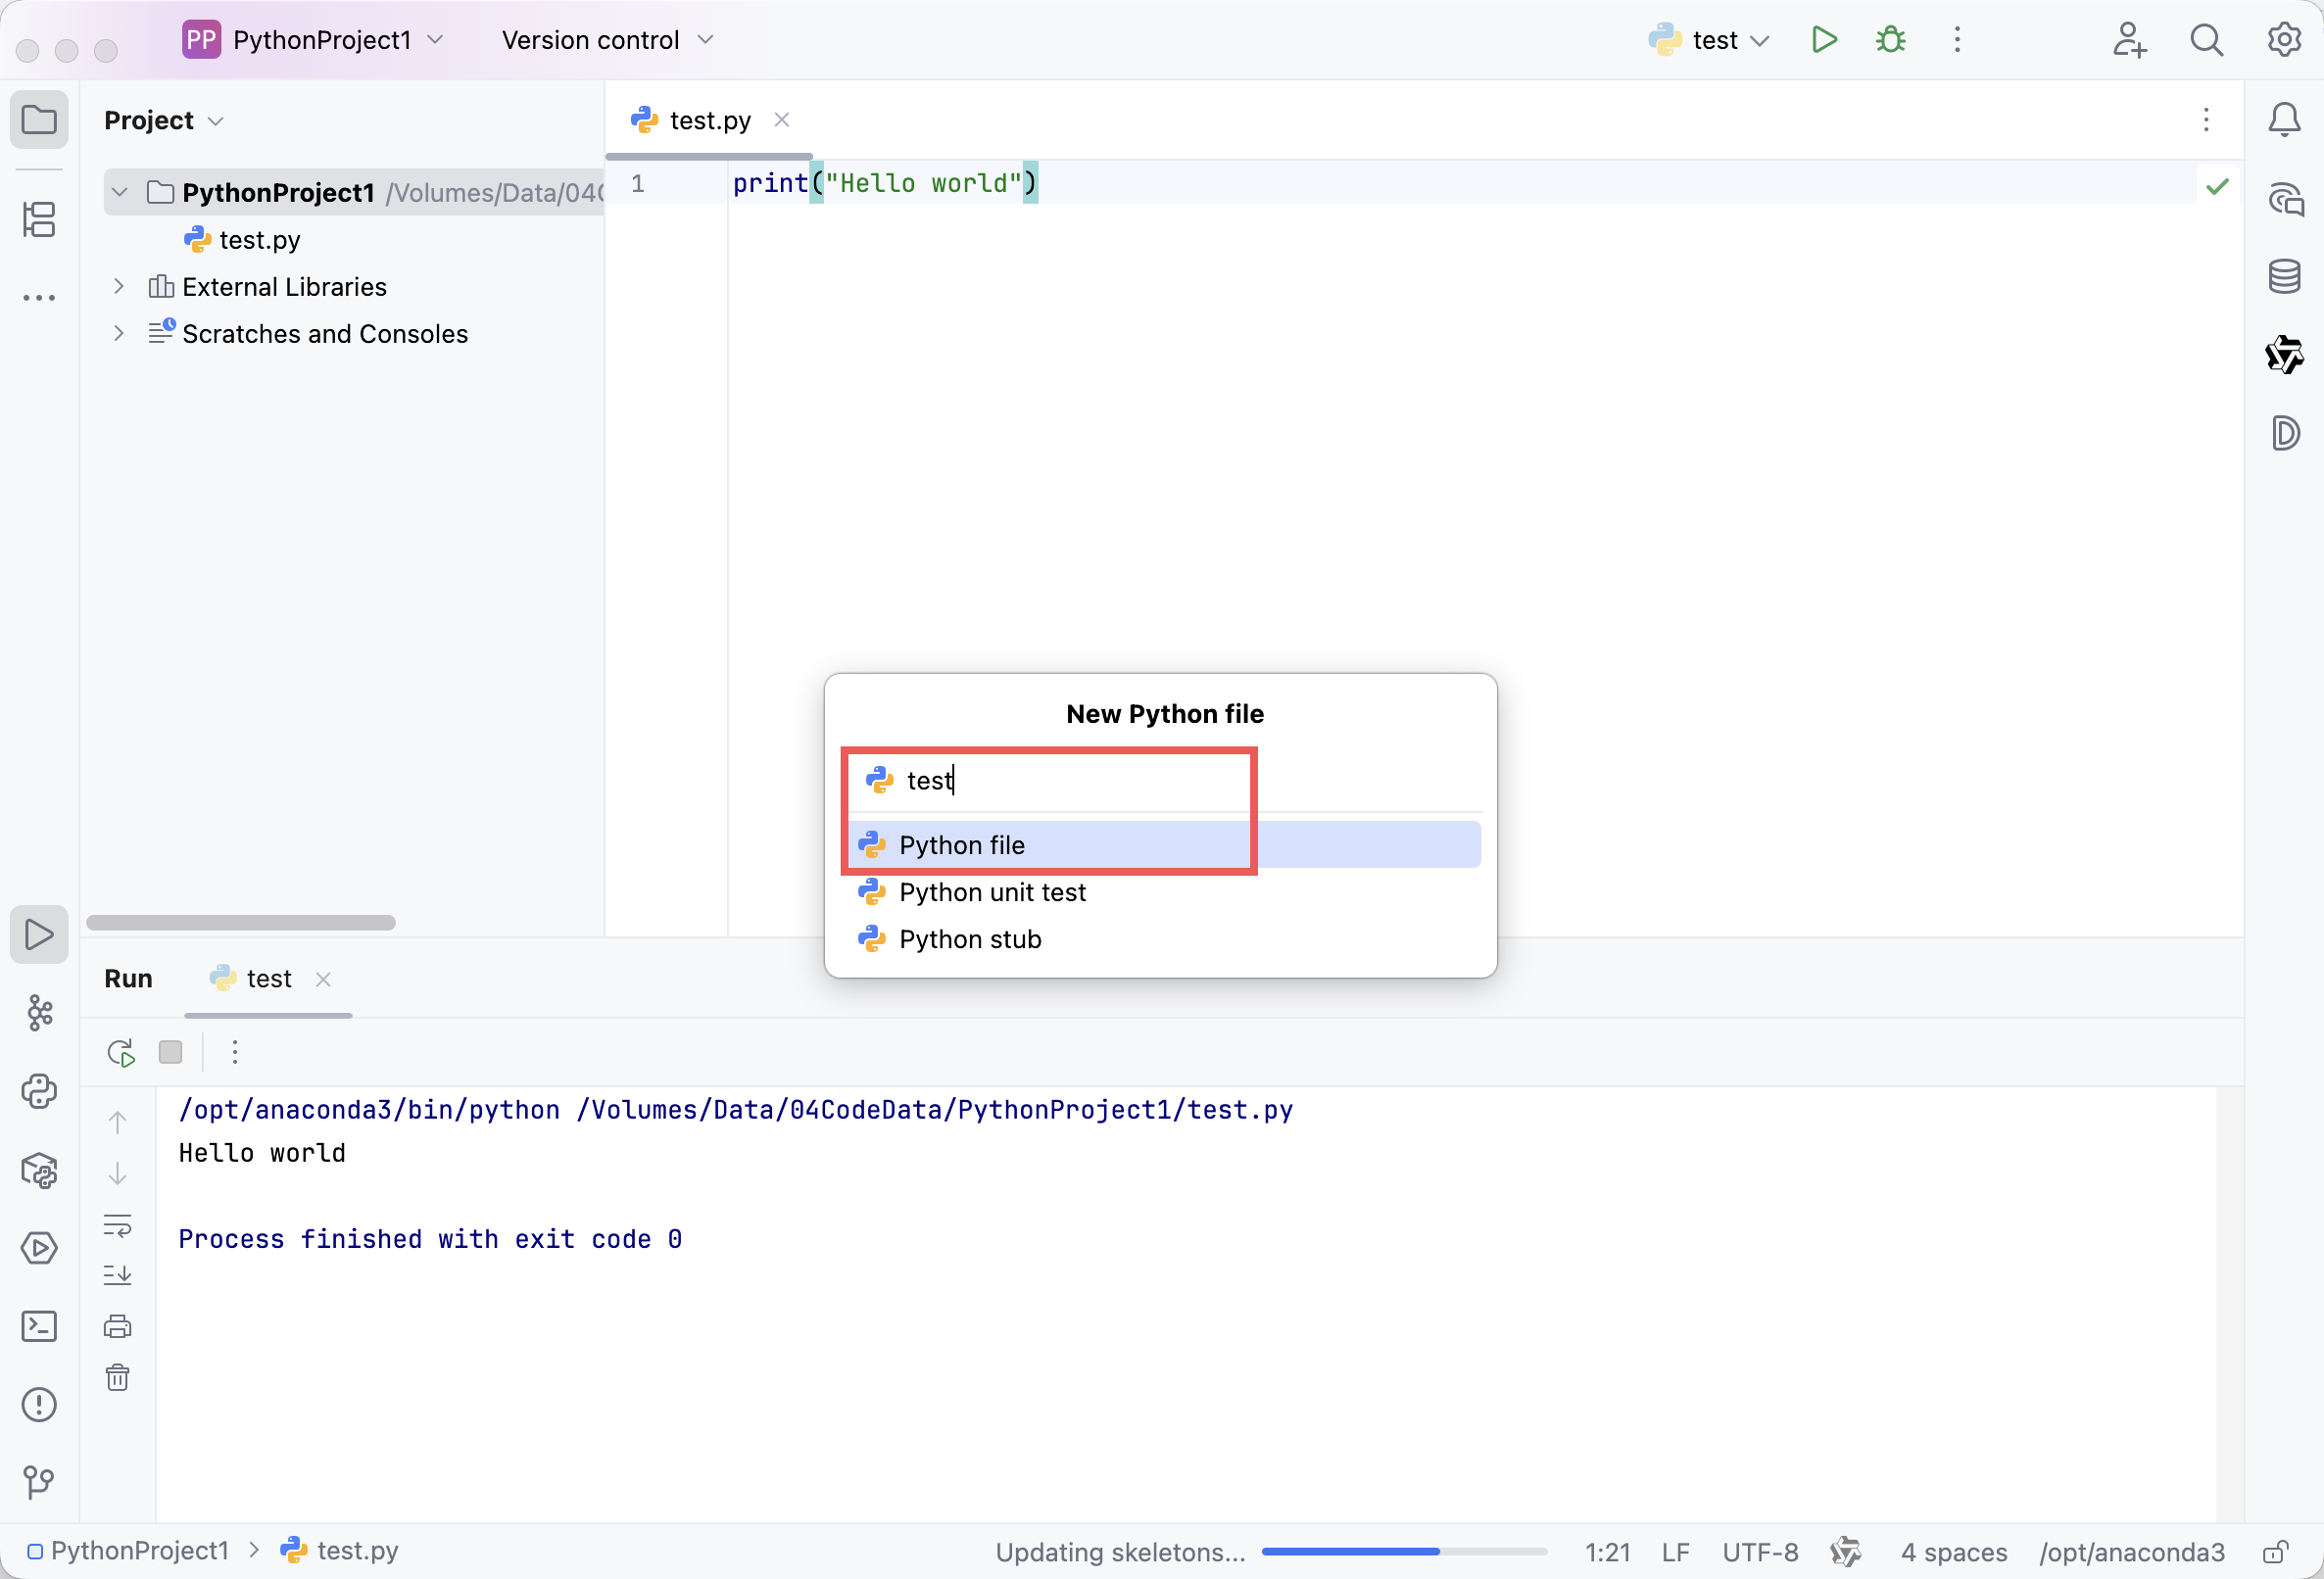Open the /opt/anaconda3 interpreter selector
Screen dimensions: 2324x1579
2132,1552
